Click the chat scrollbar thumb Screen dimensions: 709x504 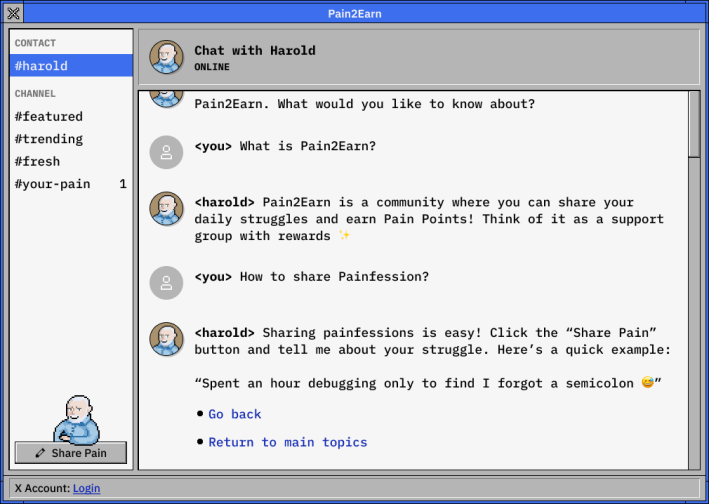point(694,124)
